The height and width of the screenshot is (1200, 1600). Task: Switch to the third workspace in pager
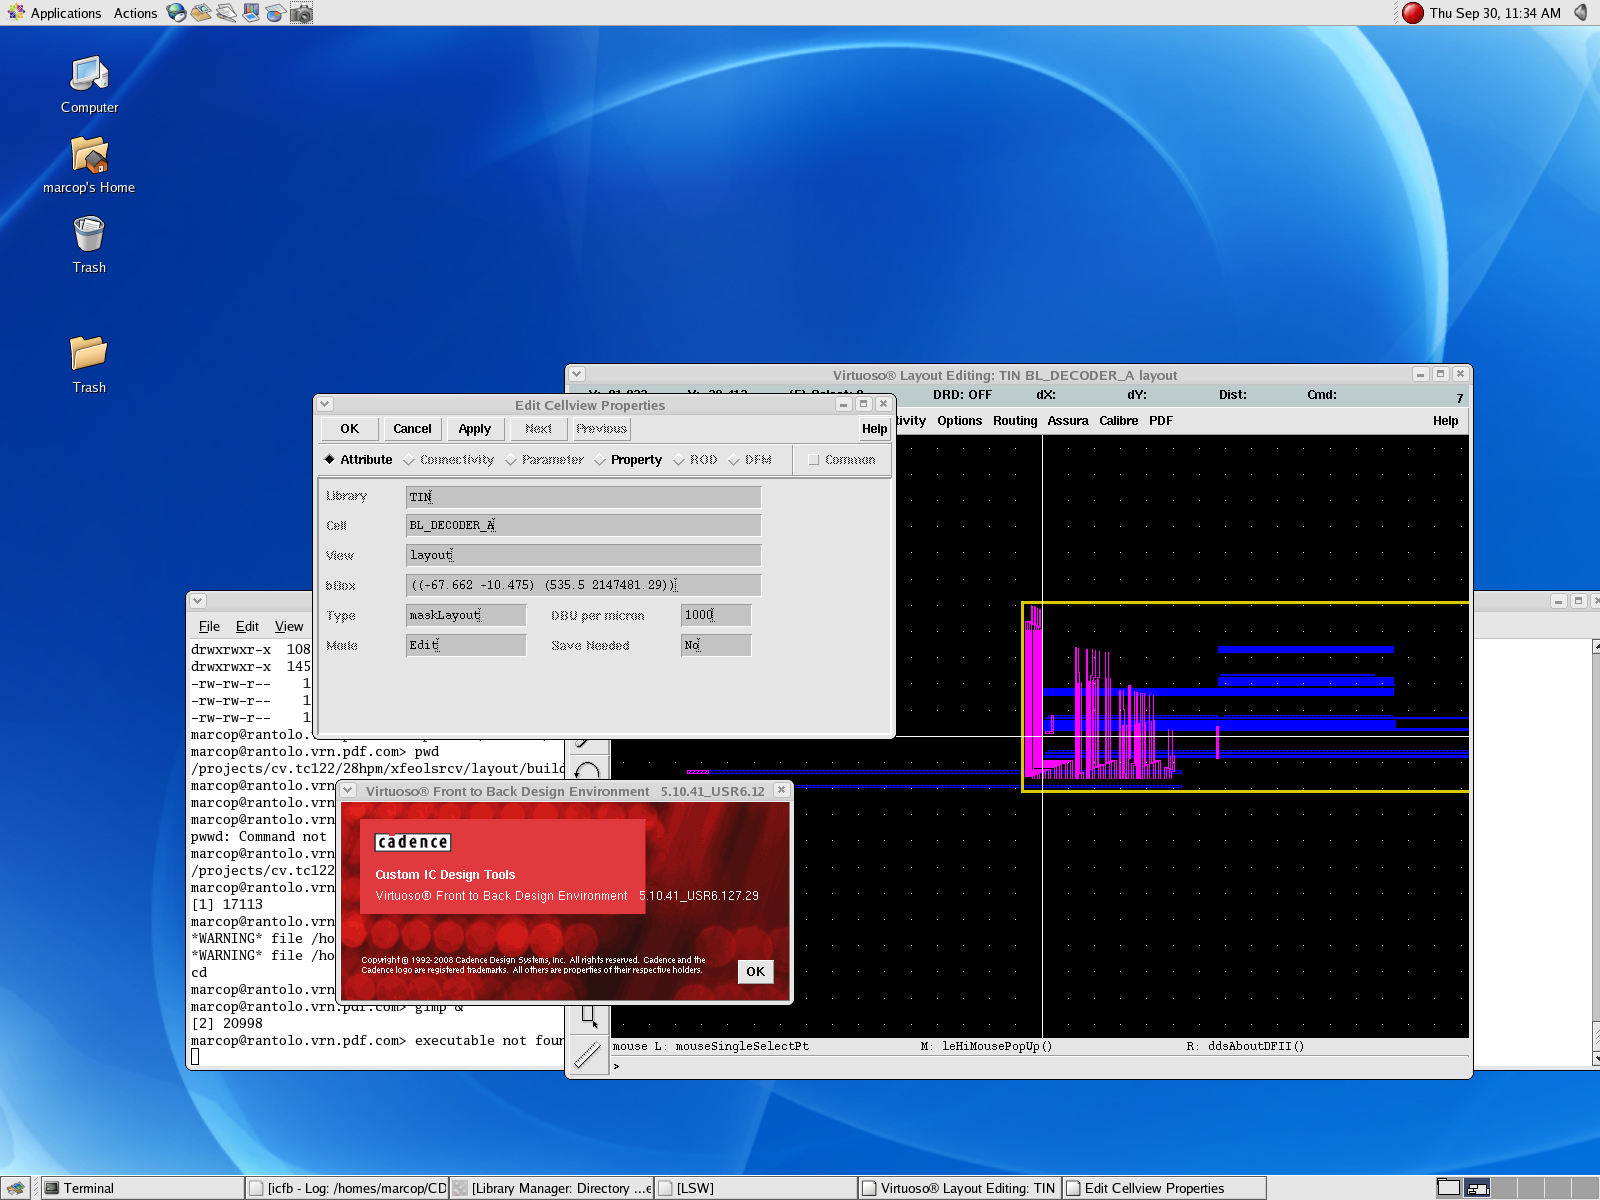pyautogui.click(x=1506, y=1188)
